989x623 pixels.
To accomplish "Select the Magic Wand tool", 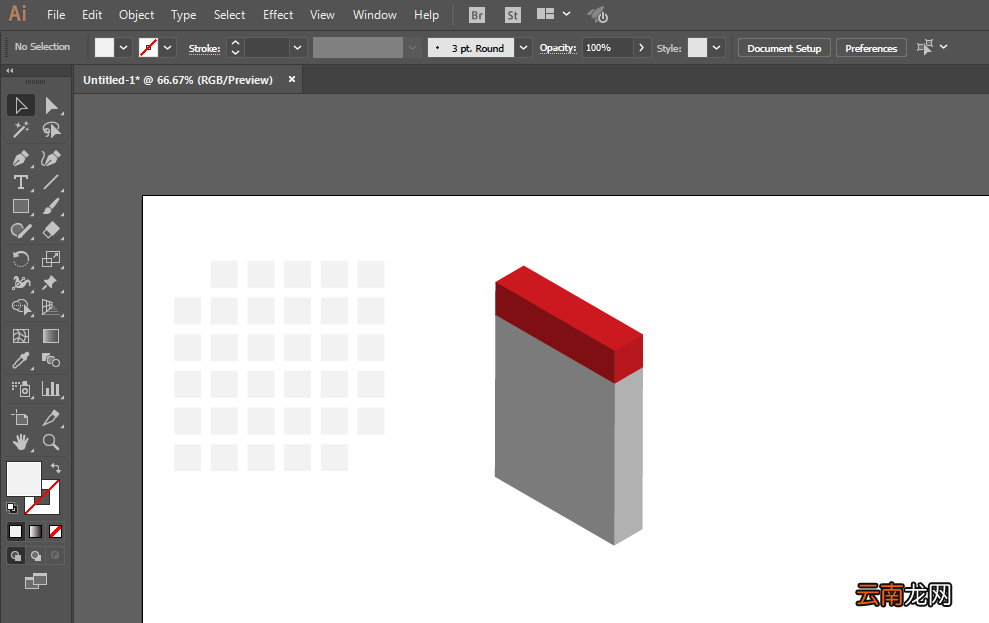I will [x=21, y=130].
